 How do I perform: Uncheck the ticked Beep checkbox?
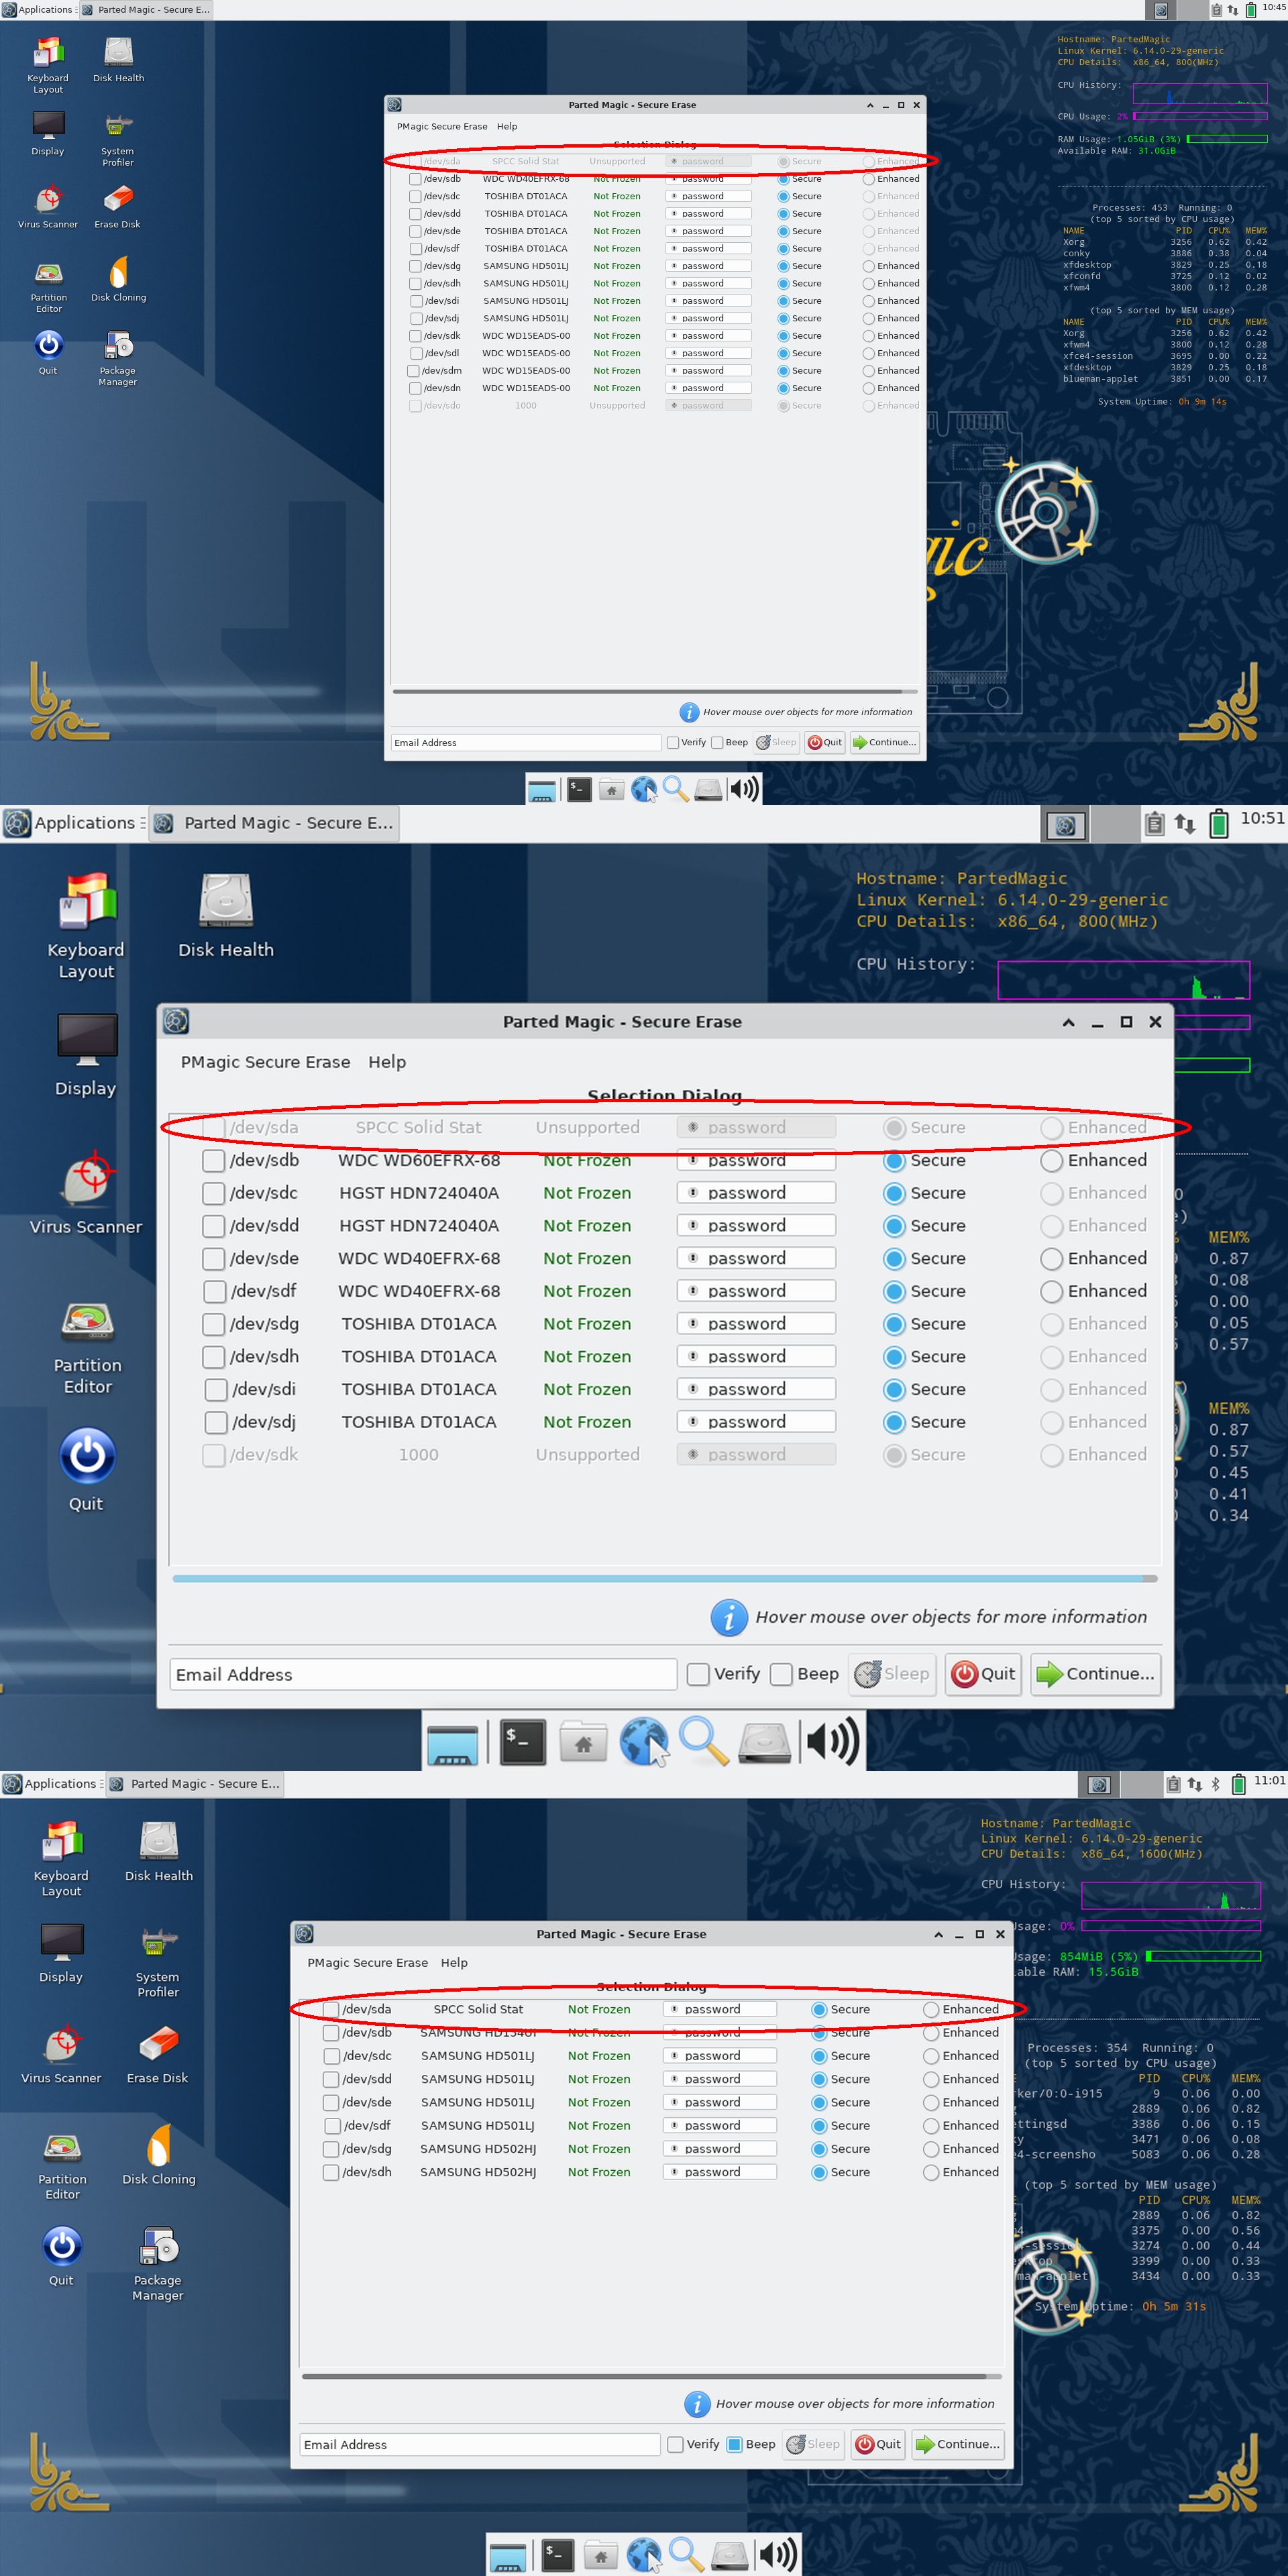734,2443
